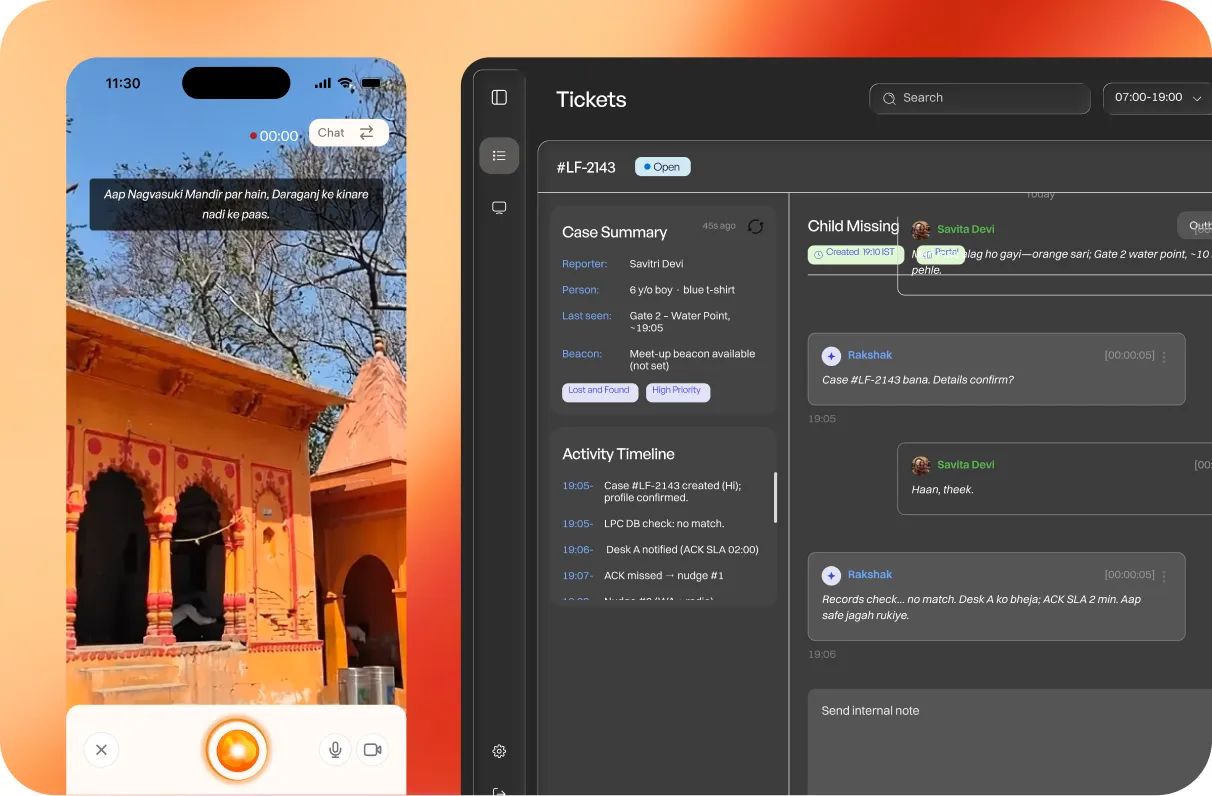Click the Activity Timeline scrollbar

tap(775, 497)
